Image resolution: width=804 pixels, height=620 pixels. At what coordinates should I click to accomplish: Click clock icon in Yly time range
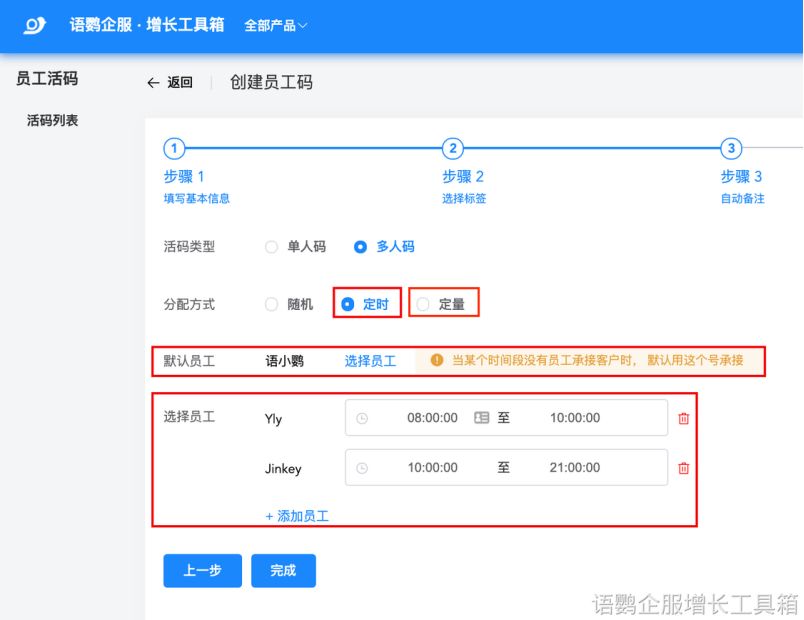click(x=362, y=419)
